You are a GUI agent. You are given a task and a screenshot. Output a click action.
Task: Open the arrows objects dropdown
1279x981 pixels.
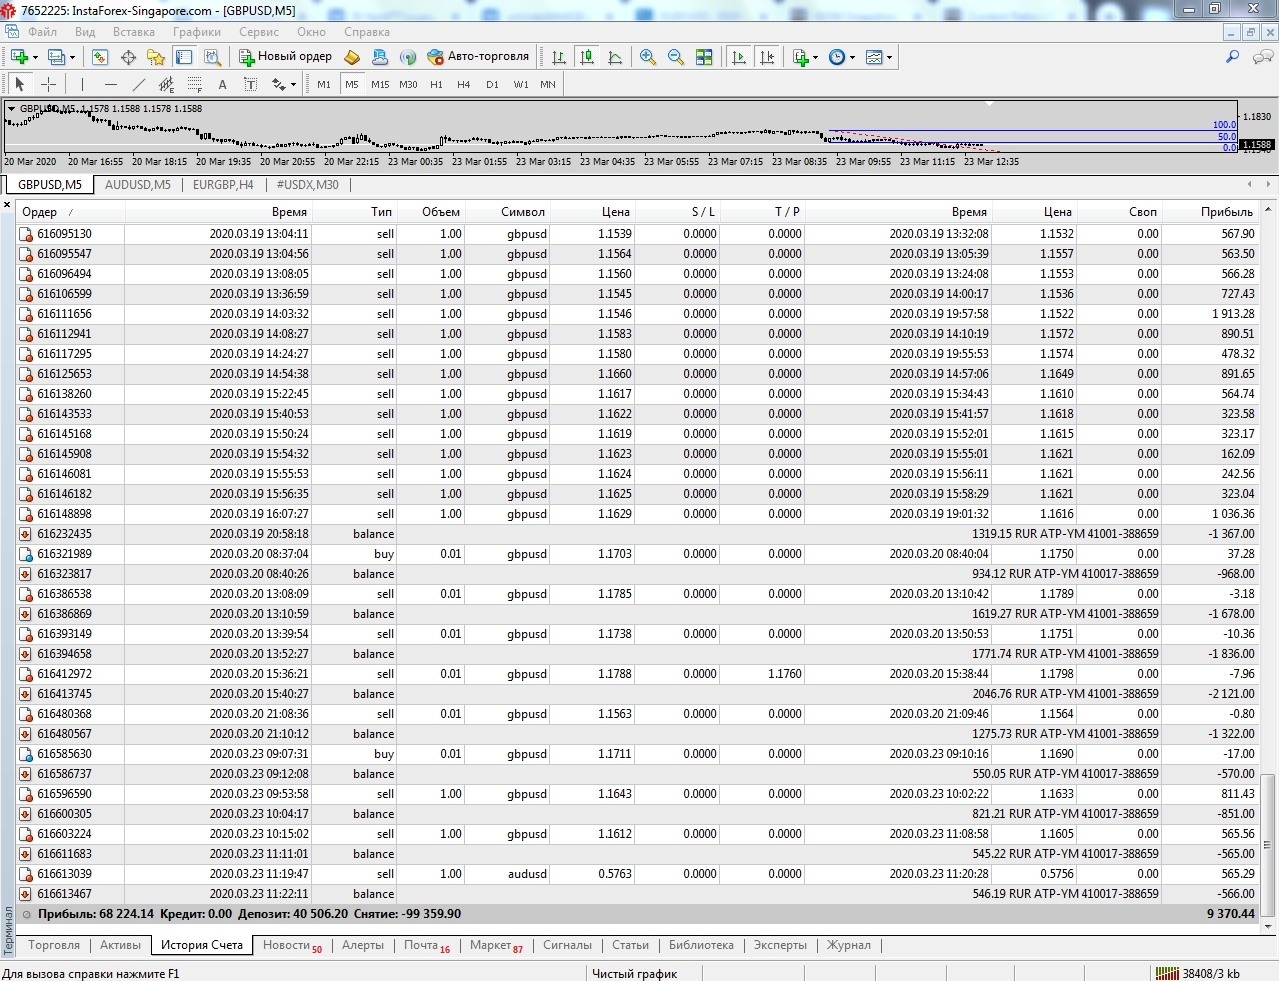tap(292, 85)
